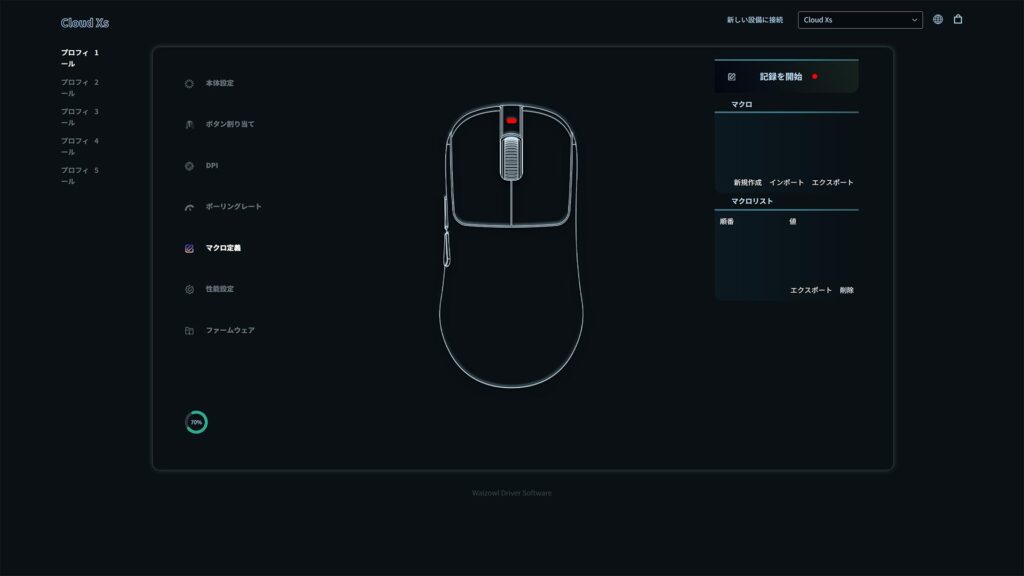Click the 性能設定 icon in sidebar
1024x576 pixels.
189,290
